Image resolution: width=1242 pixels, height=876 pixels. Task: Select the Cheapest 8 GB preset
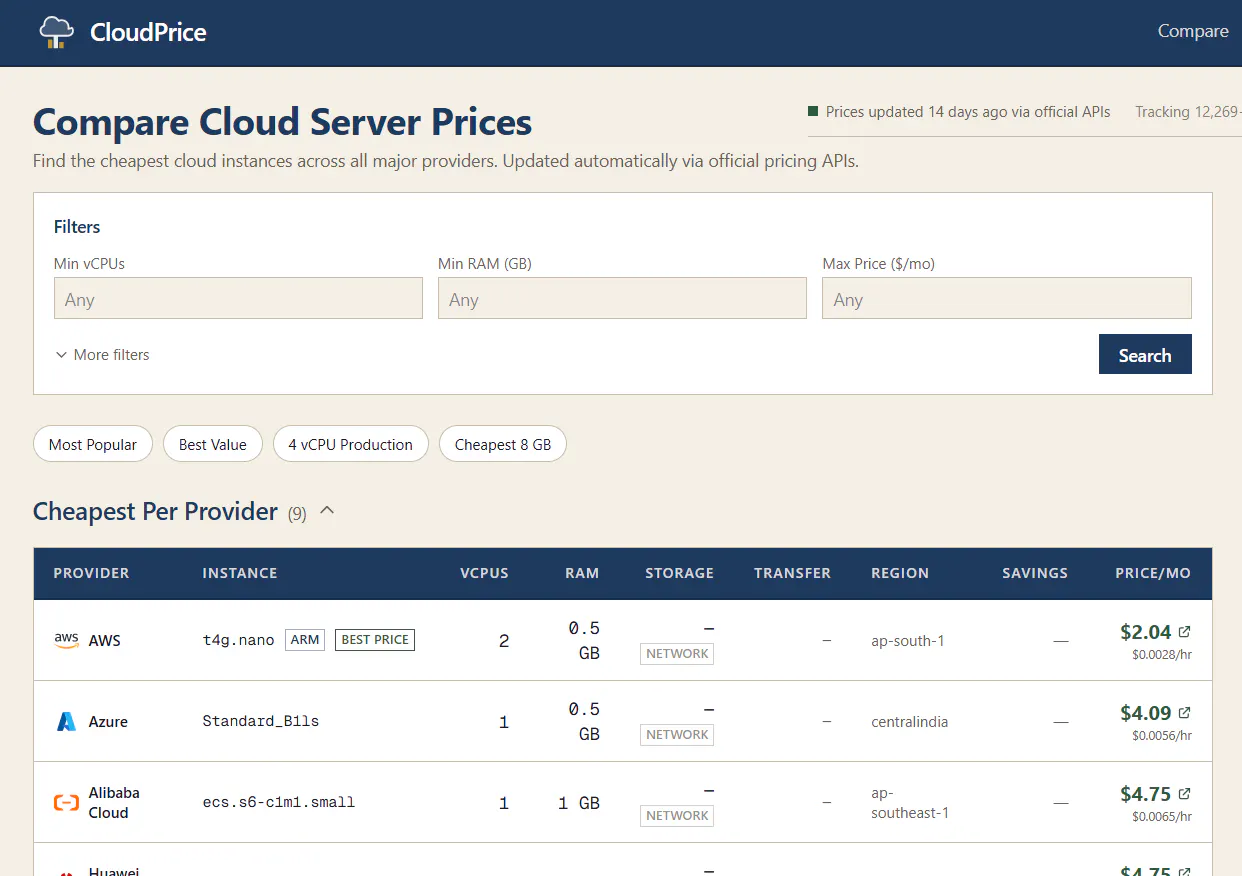pyautogui.click(x=503, y=444)
